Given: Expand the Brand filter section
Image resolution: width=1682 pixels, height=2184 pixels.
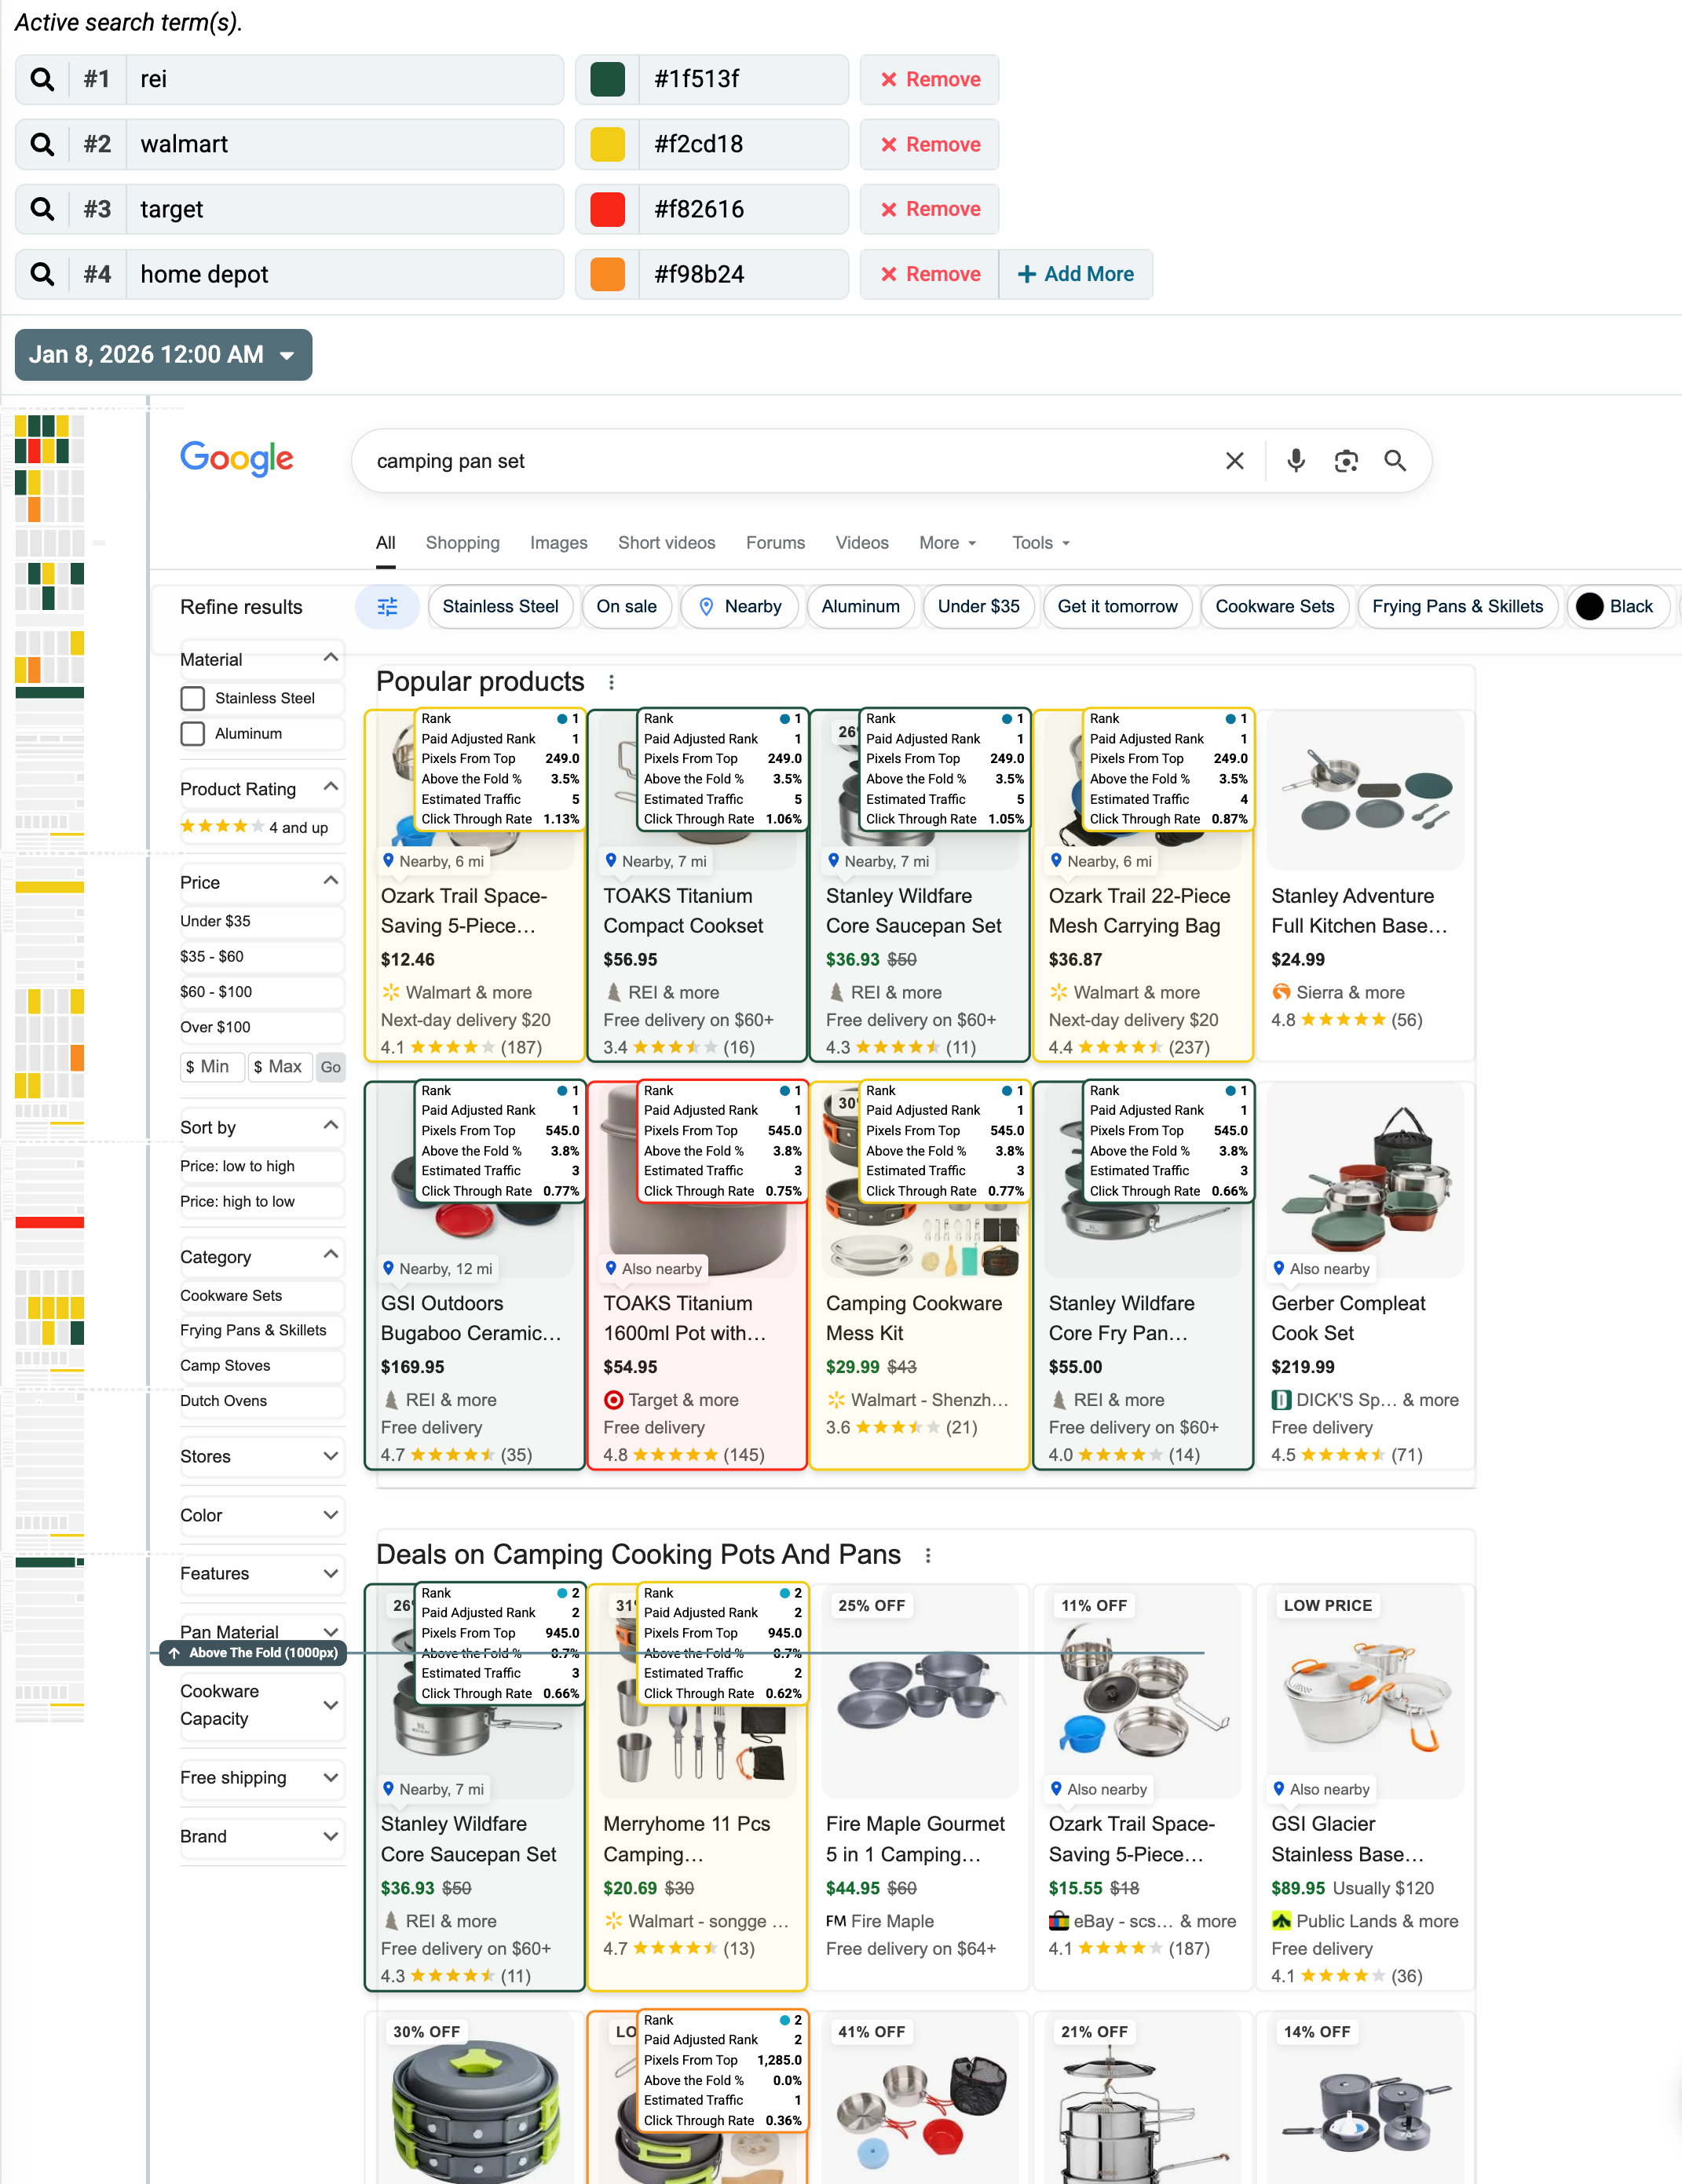Looking at the screenshot, I should (261, 1836).
